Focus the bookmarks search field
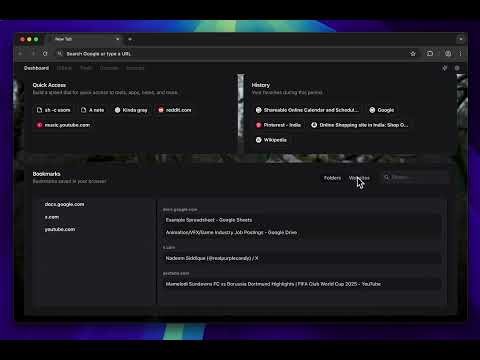 pyautogui.click(x=416, y=177)
